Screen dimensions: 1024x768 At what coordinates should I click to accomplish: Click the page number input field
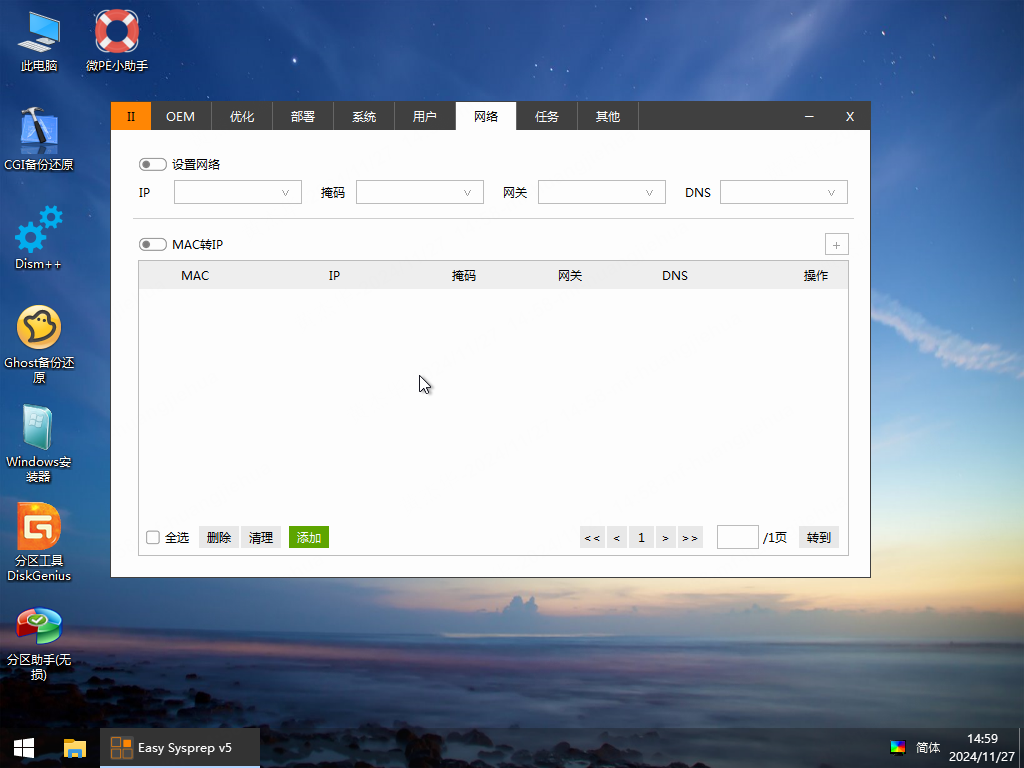click(738, 537)
